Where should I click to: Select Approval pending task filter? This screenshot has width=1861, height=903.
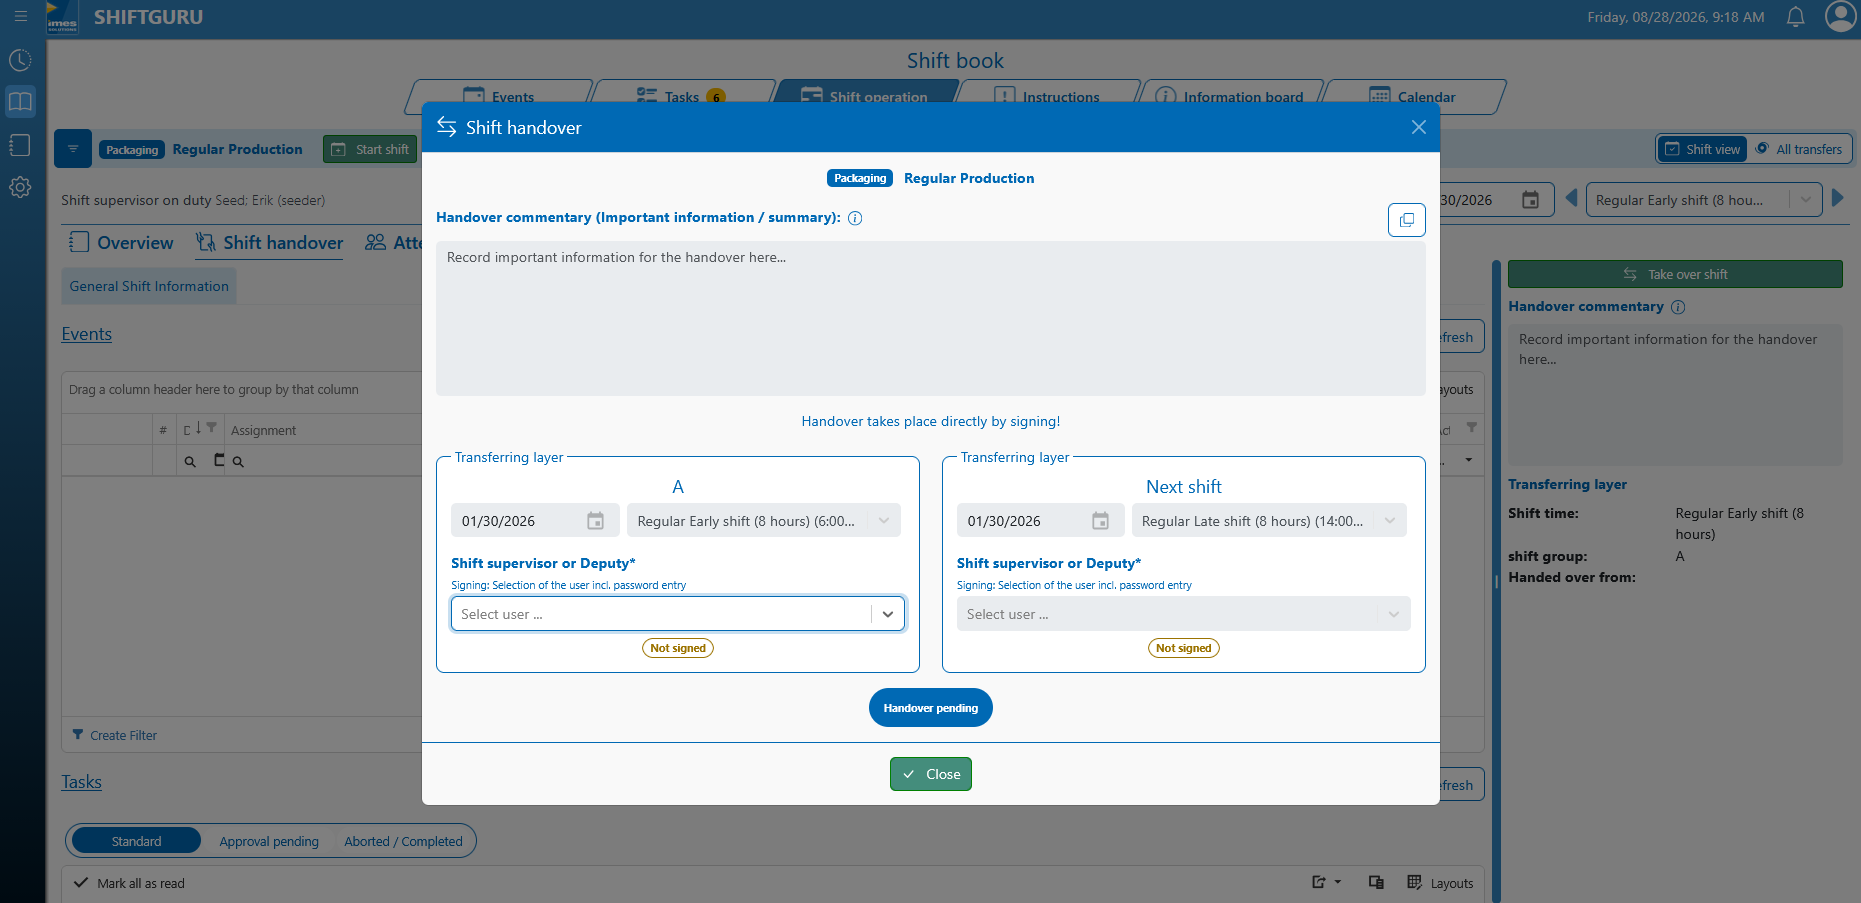(x=269, y=841)
